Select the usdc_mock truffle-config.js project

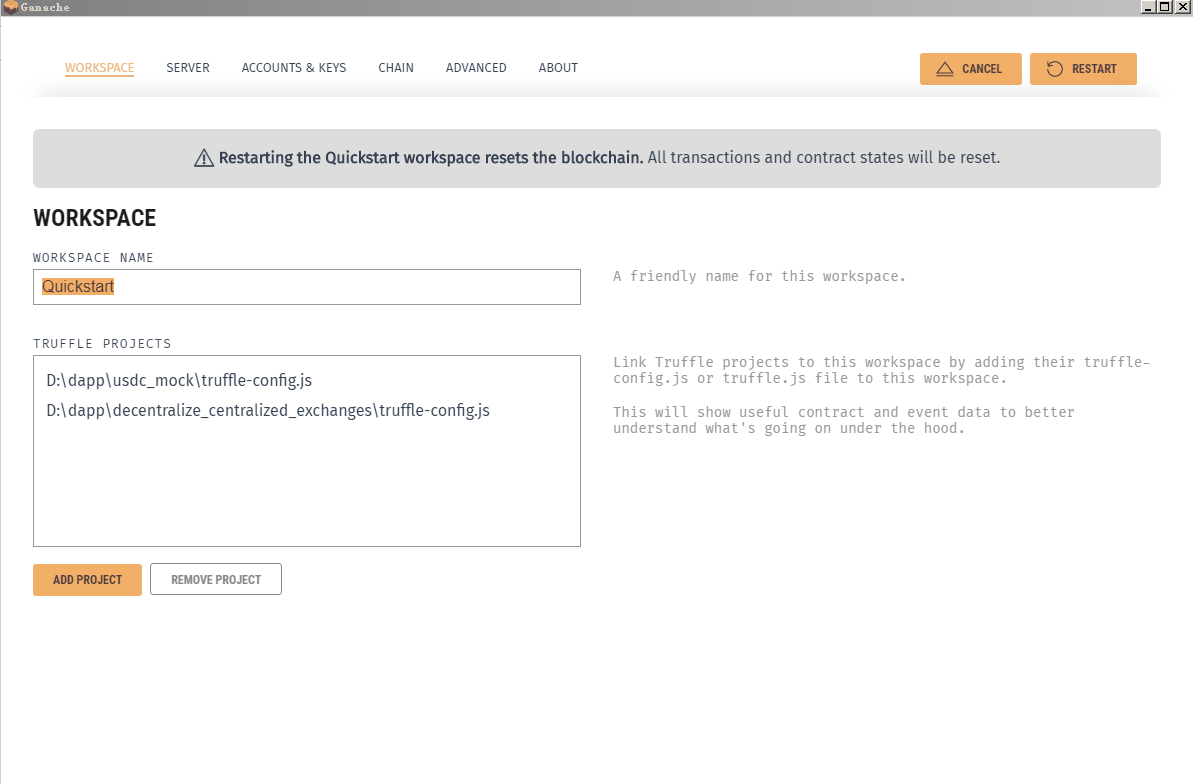click(x=180, y=380)
